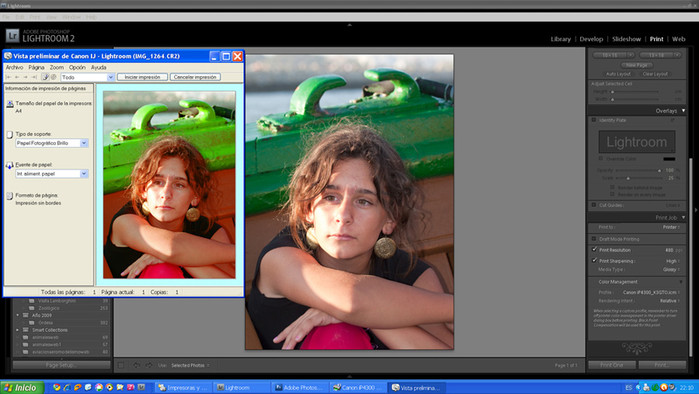
Task: Enable the Identity Plate checkbox
Action: pos(594,120)
